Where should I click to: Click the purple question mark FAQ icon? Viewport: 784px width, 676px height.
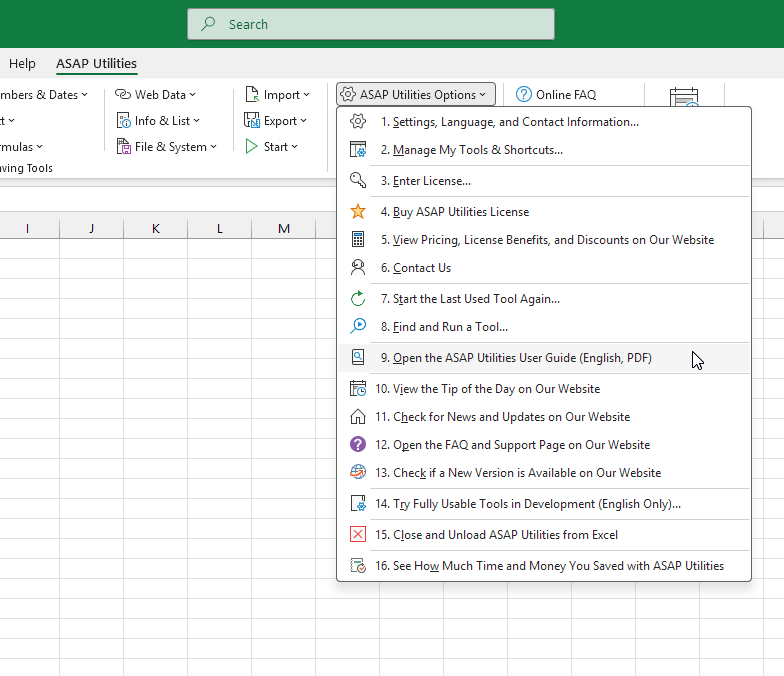358,444
